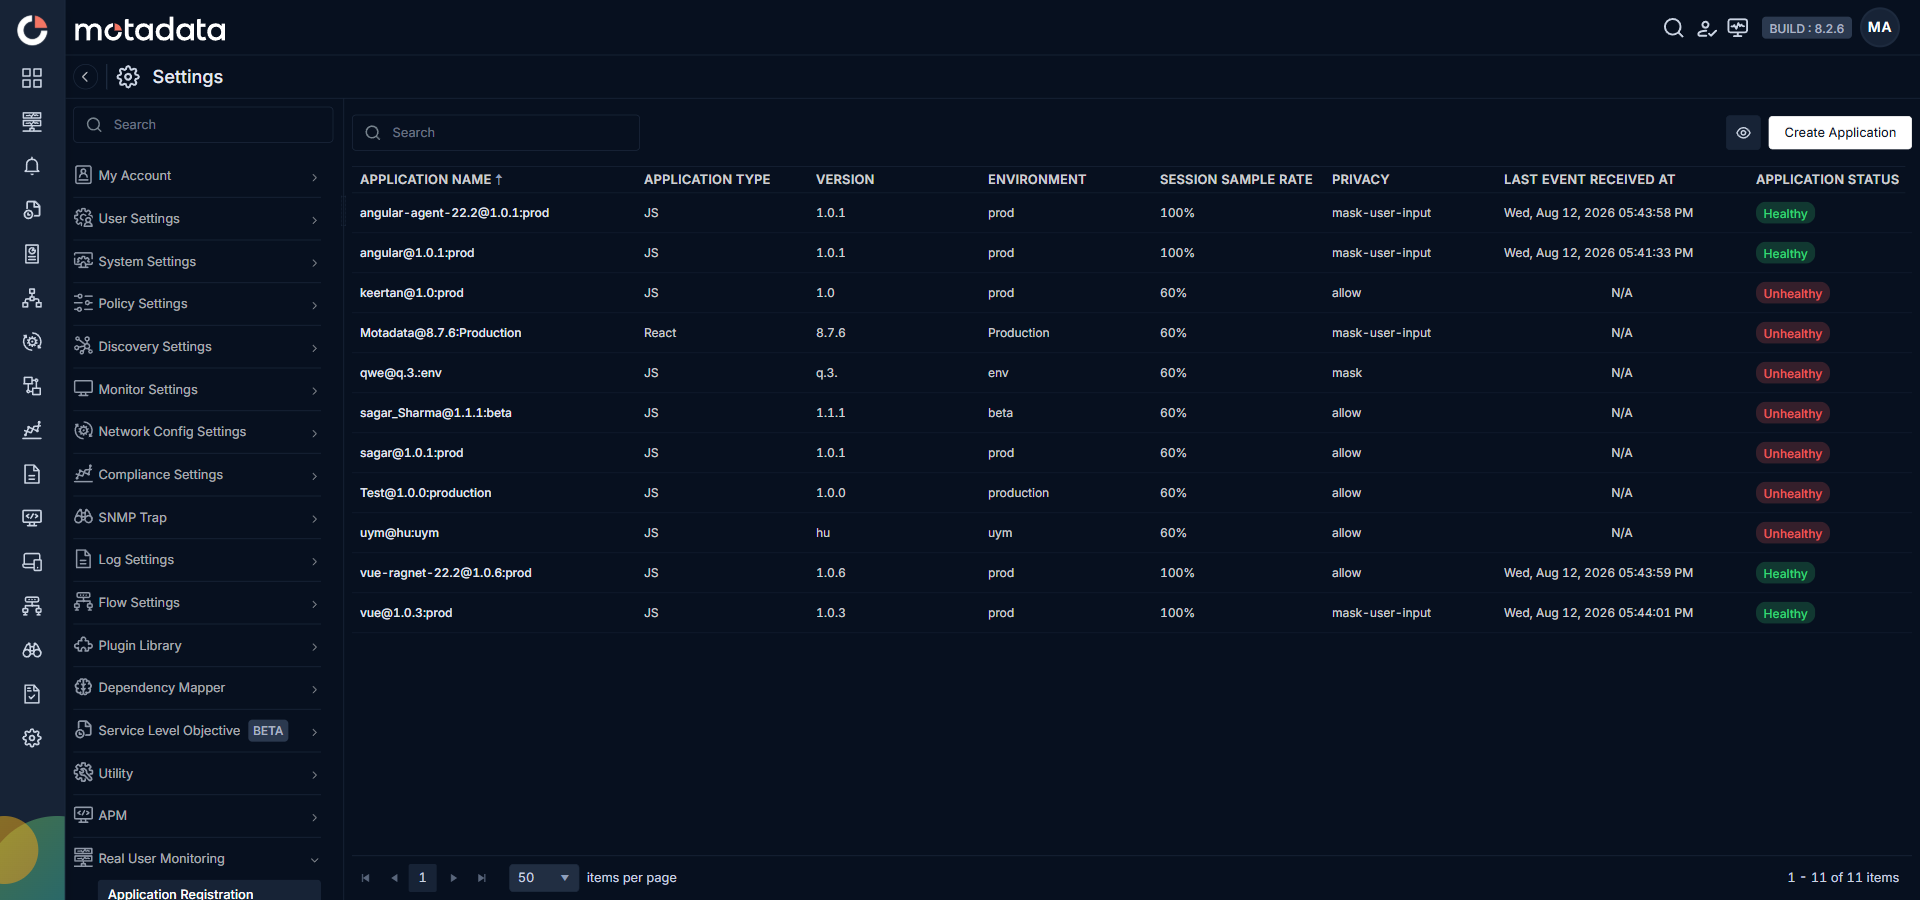This screenshot has height=900, width=1920.
Task: Click the My Account icon
Action: (x=83, y=175)
